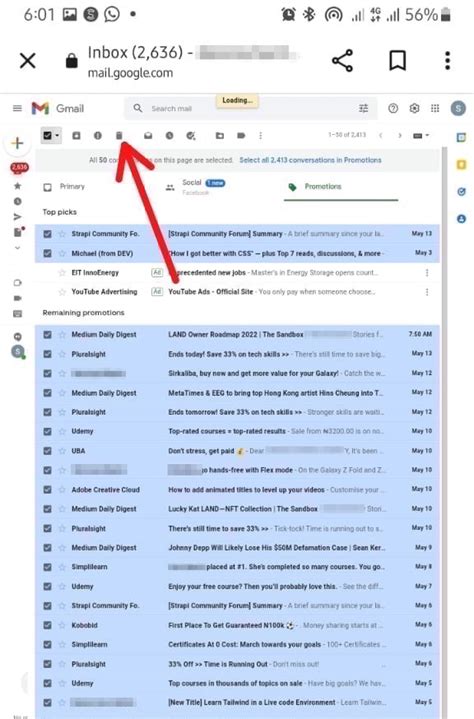Delete selected conversations with trash icon
The height and width of the screenshot is (719, 474).
(119, 135)
